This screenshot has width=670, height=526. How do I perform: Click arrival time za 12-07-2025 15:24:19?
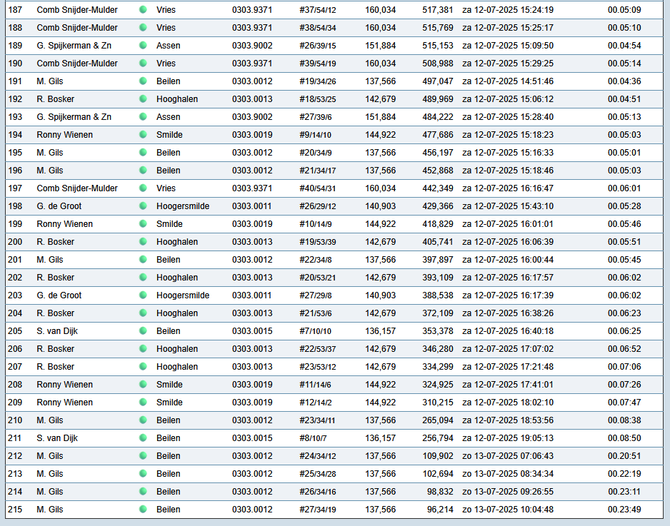[x=508, y=10]
